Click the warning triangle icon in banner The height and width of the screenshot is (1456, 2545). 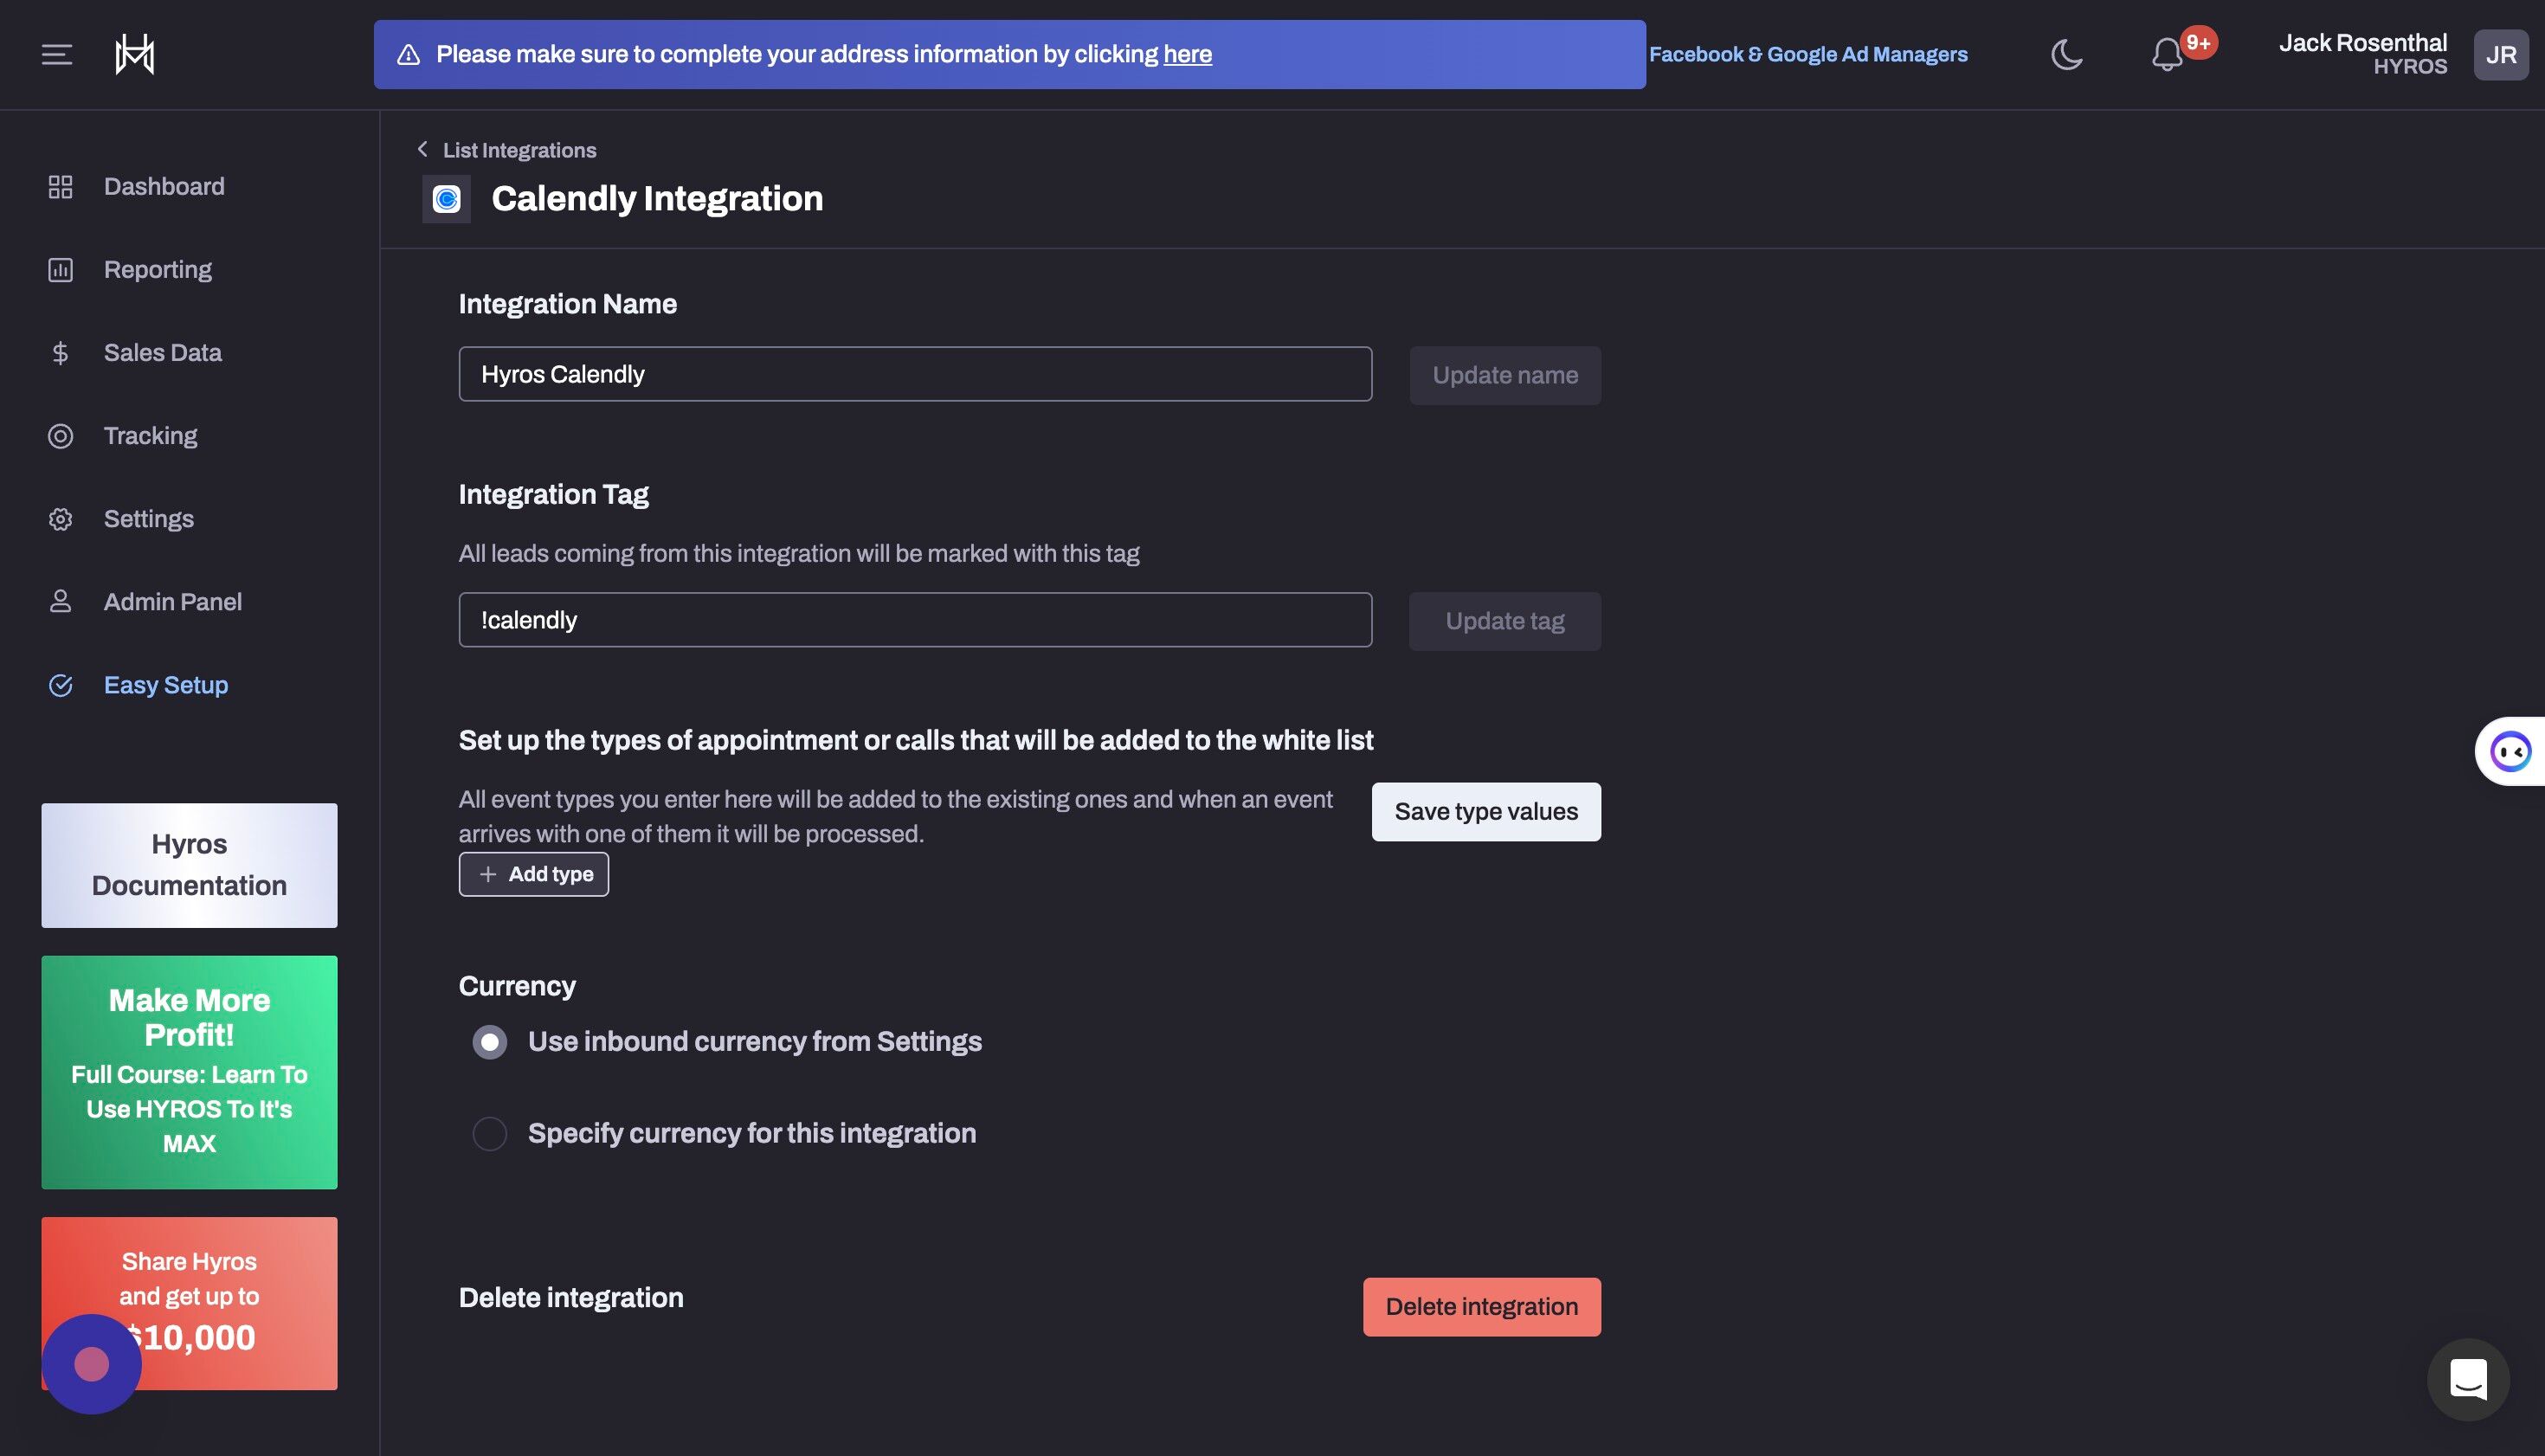408,55
